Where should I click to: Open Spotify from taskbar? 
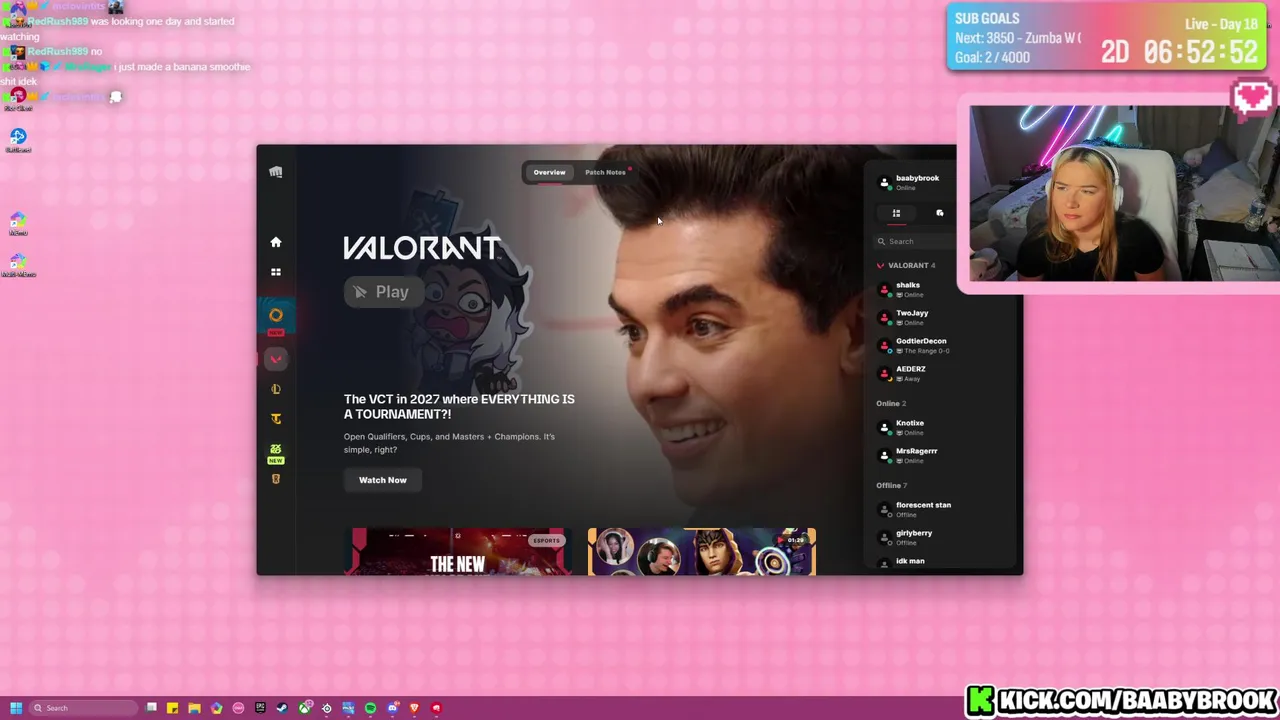click(370, 708)
